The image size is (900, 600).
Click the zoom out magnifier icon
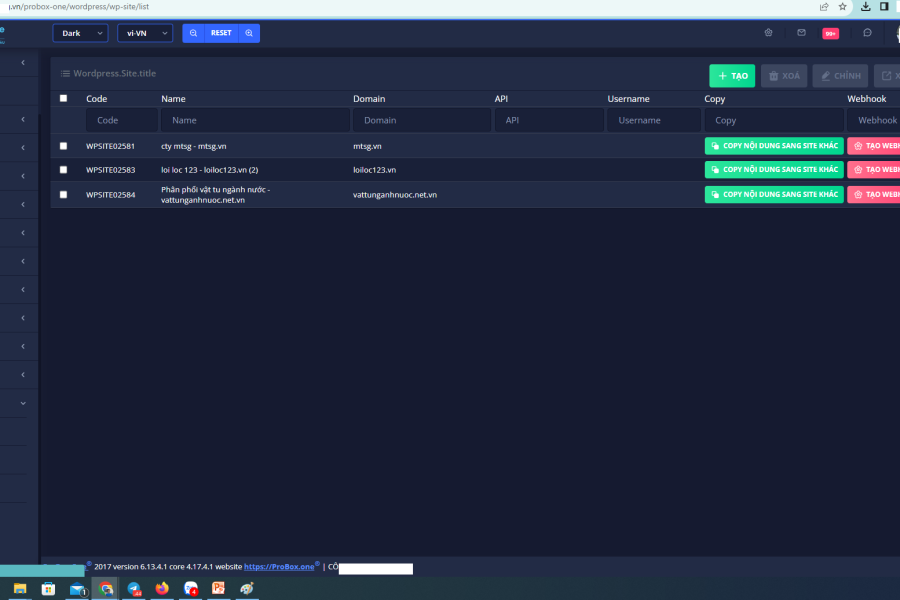click(x=193, y=33)
